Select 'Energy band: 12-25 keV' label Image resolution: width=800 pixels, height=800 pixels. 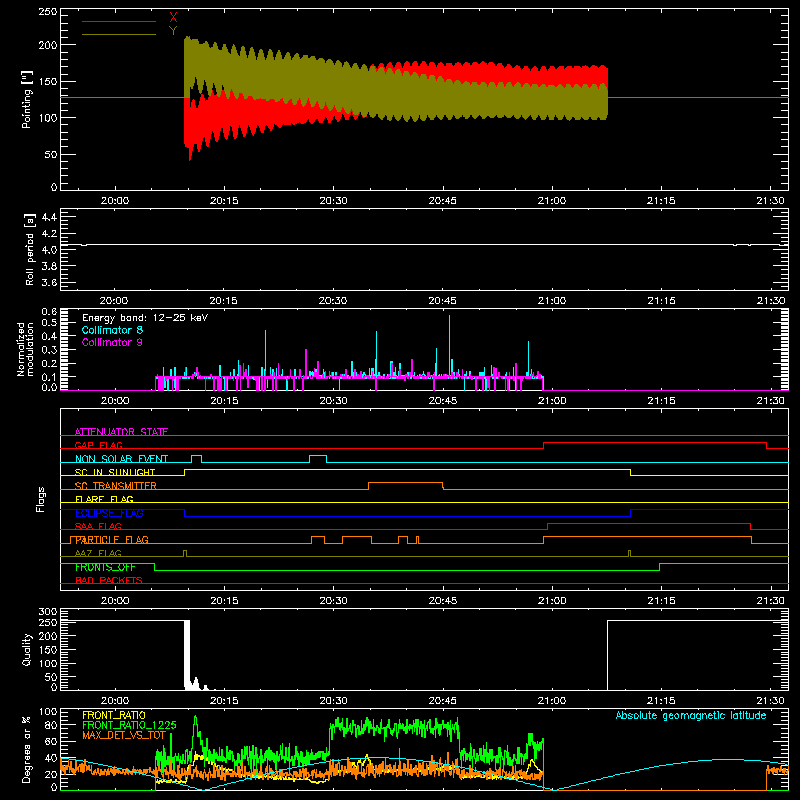coord(145,318)
